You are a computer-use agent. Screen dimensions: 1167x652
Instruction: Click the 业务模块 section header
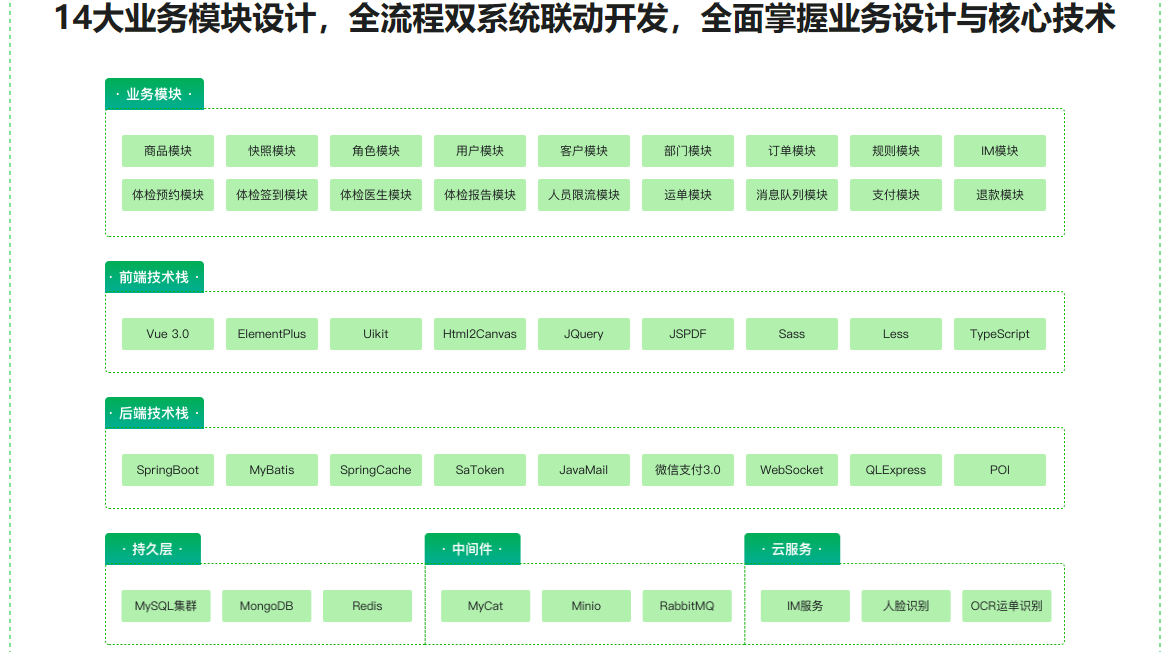[x=154, y=94]
